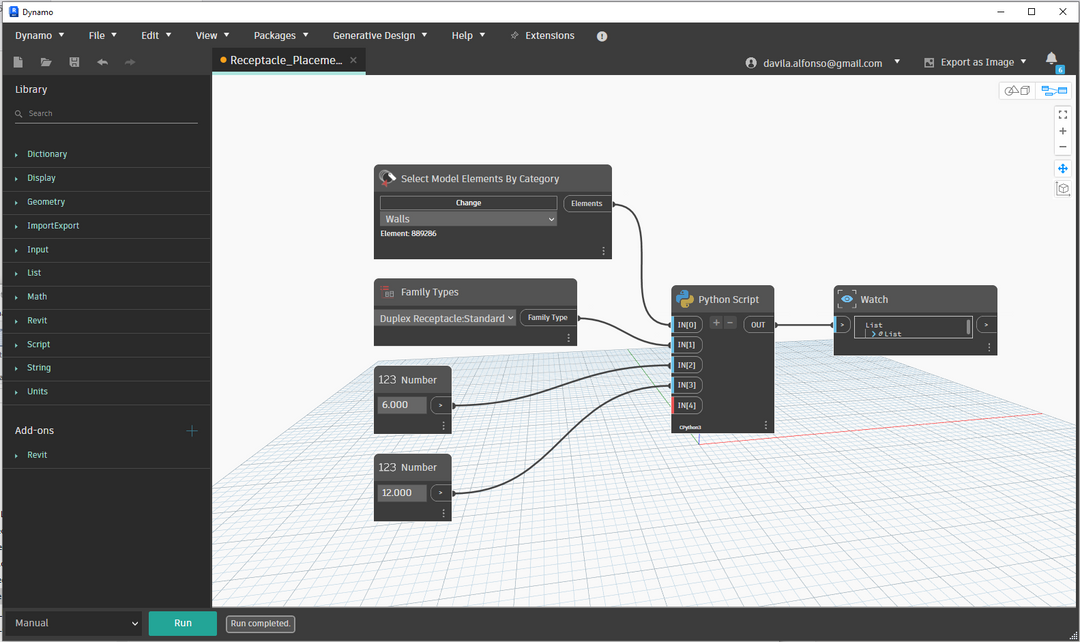Image resolution: width=1080 pixels, height=642 pixels.
Task: Click the Save disk icon
Action: tap(74, 62)
